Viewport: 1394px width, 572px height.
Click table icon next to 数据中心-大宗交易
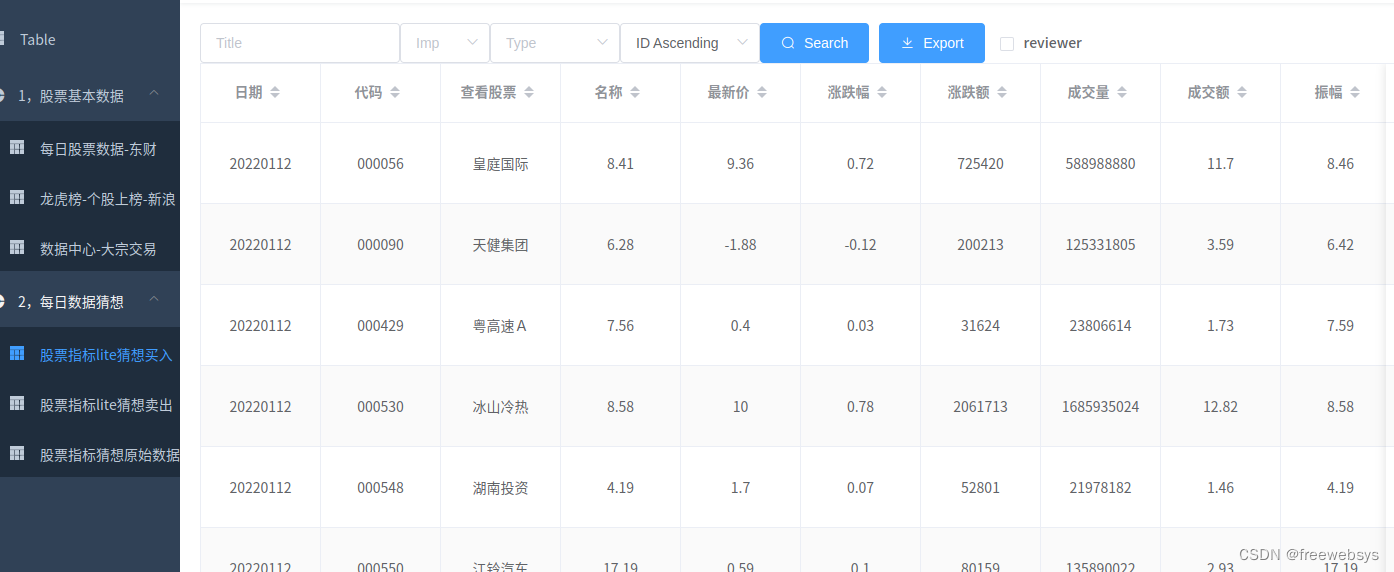pos(17,247)
